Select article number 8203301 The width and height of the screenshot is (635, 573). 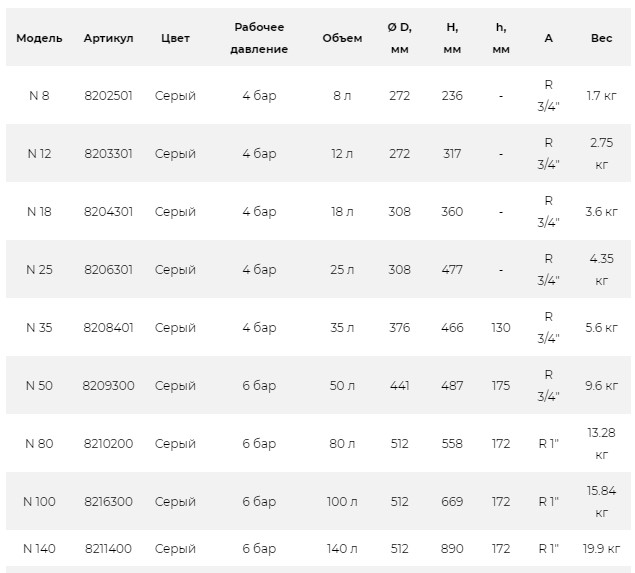pyautogui.click(x=108, y=154)
